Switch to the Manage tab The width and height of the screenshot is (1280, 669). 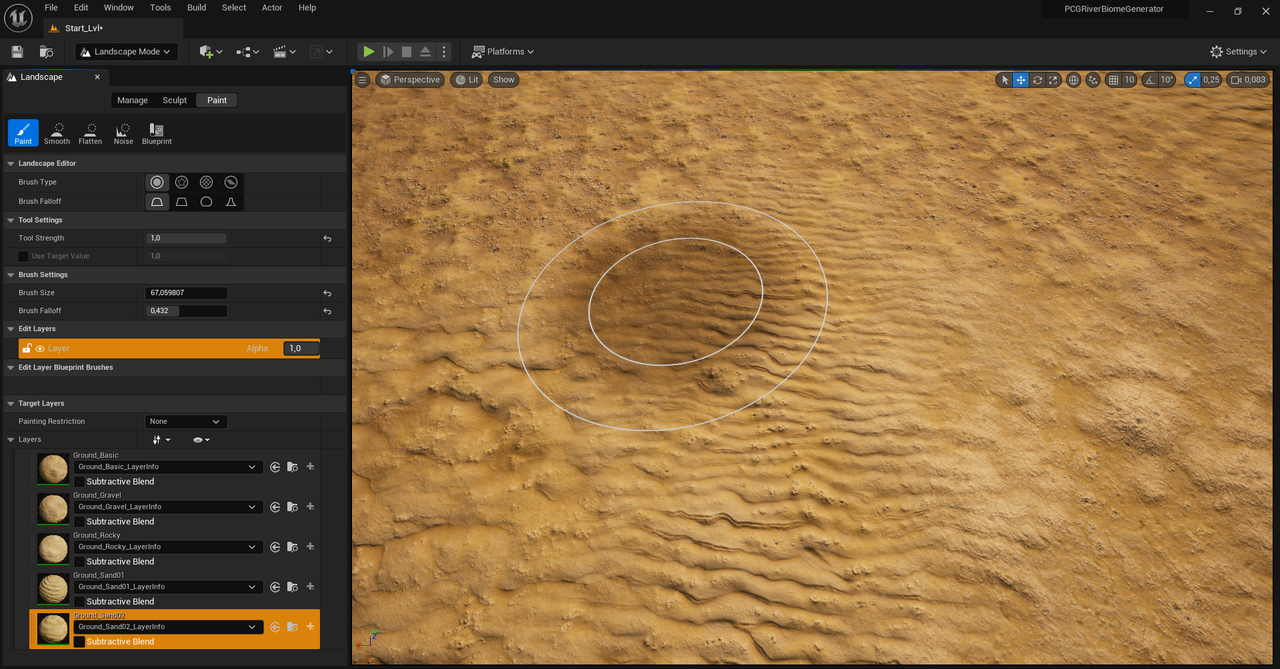(132, 100)
